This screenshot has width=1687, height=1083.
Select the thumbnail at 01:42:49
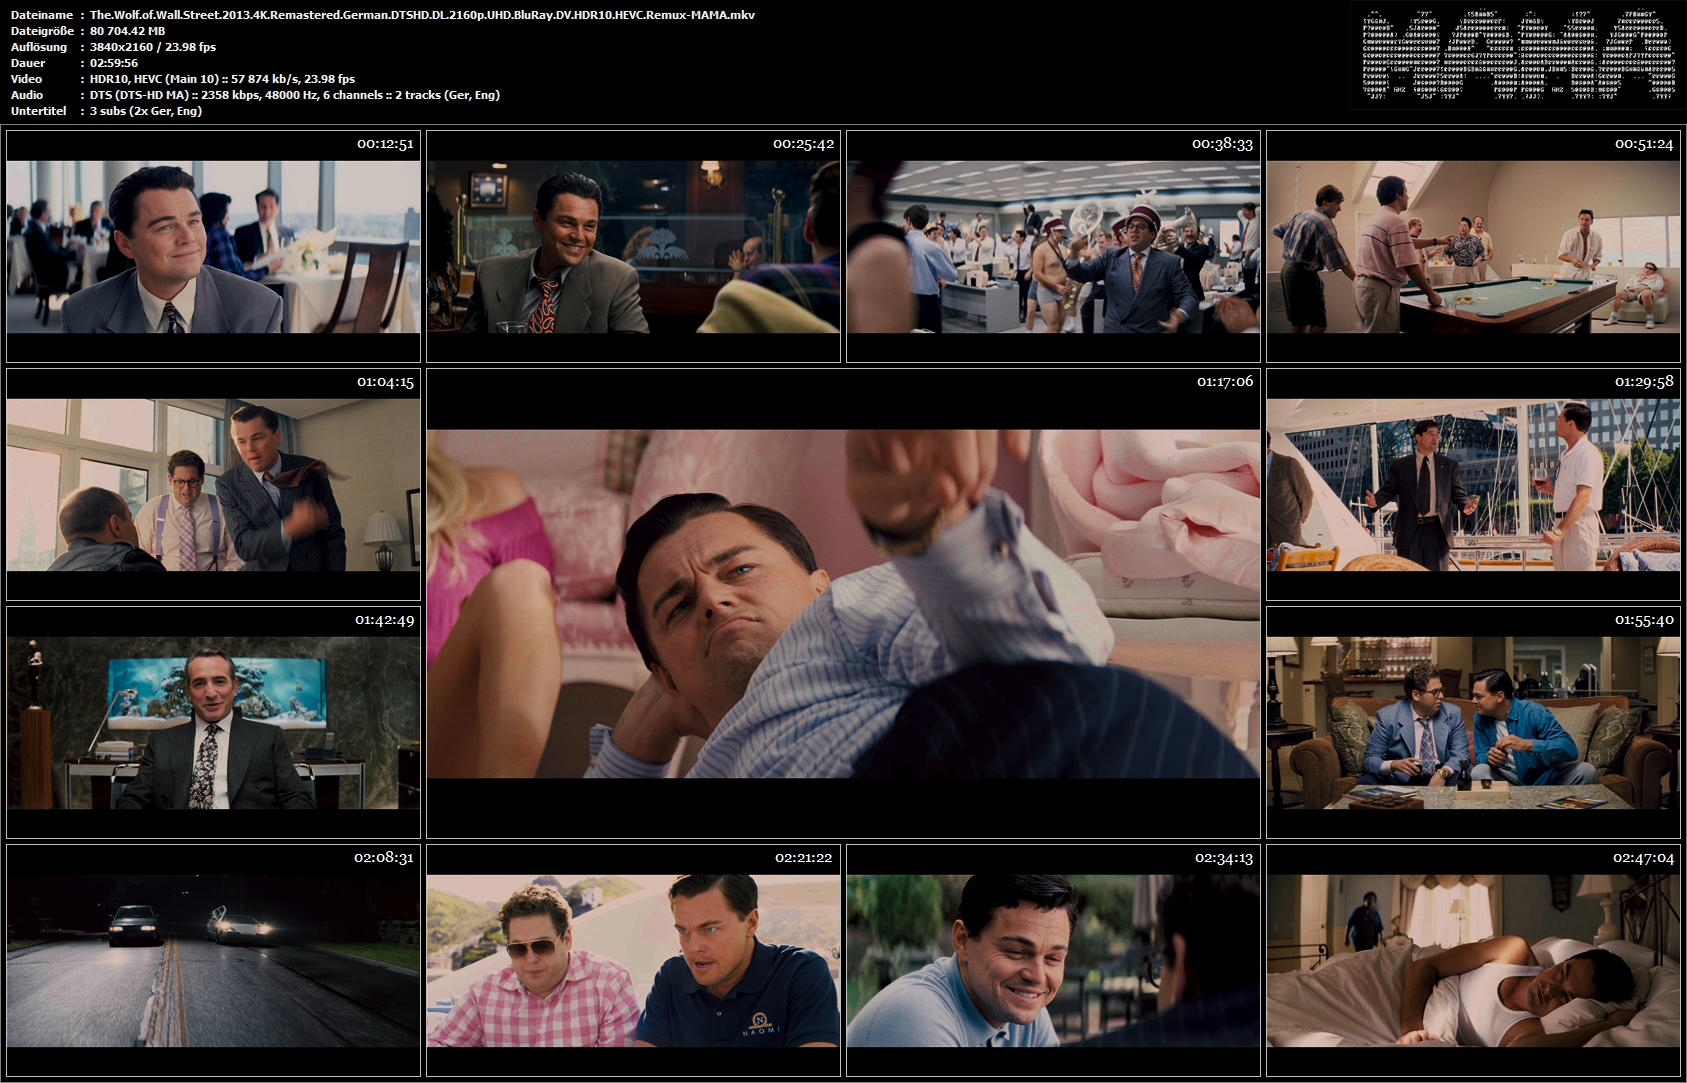[213, 722]
